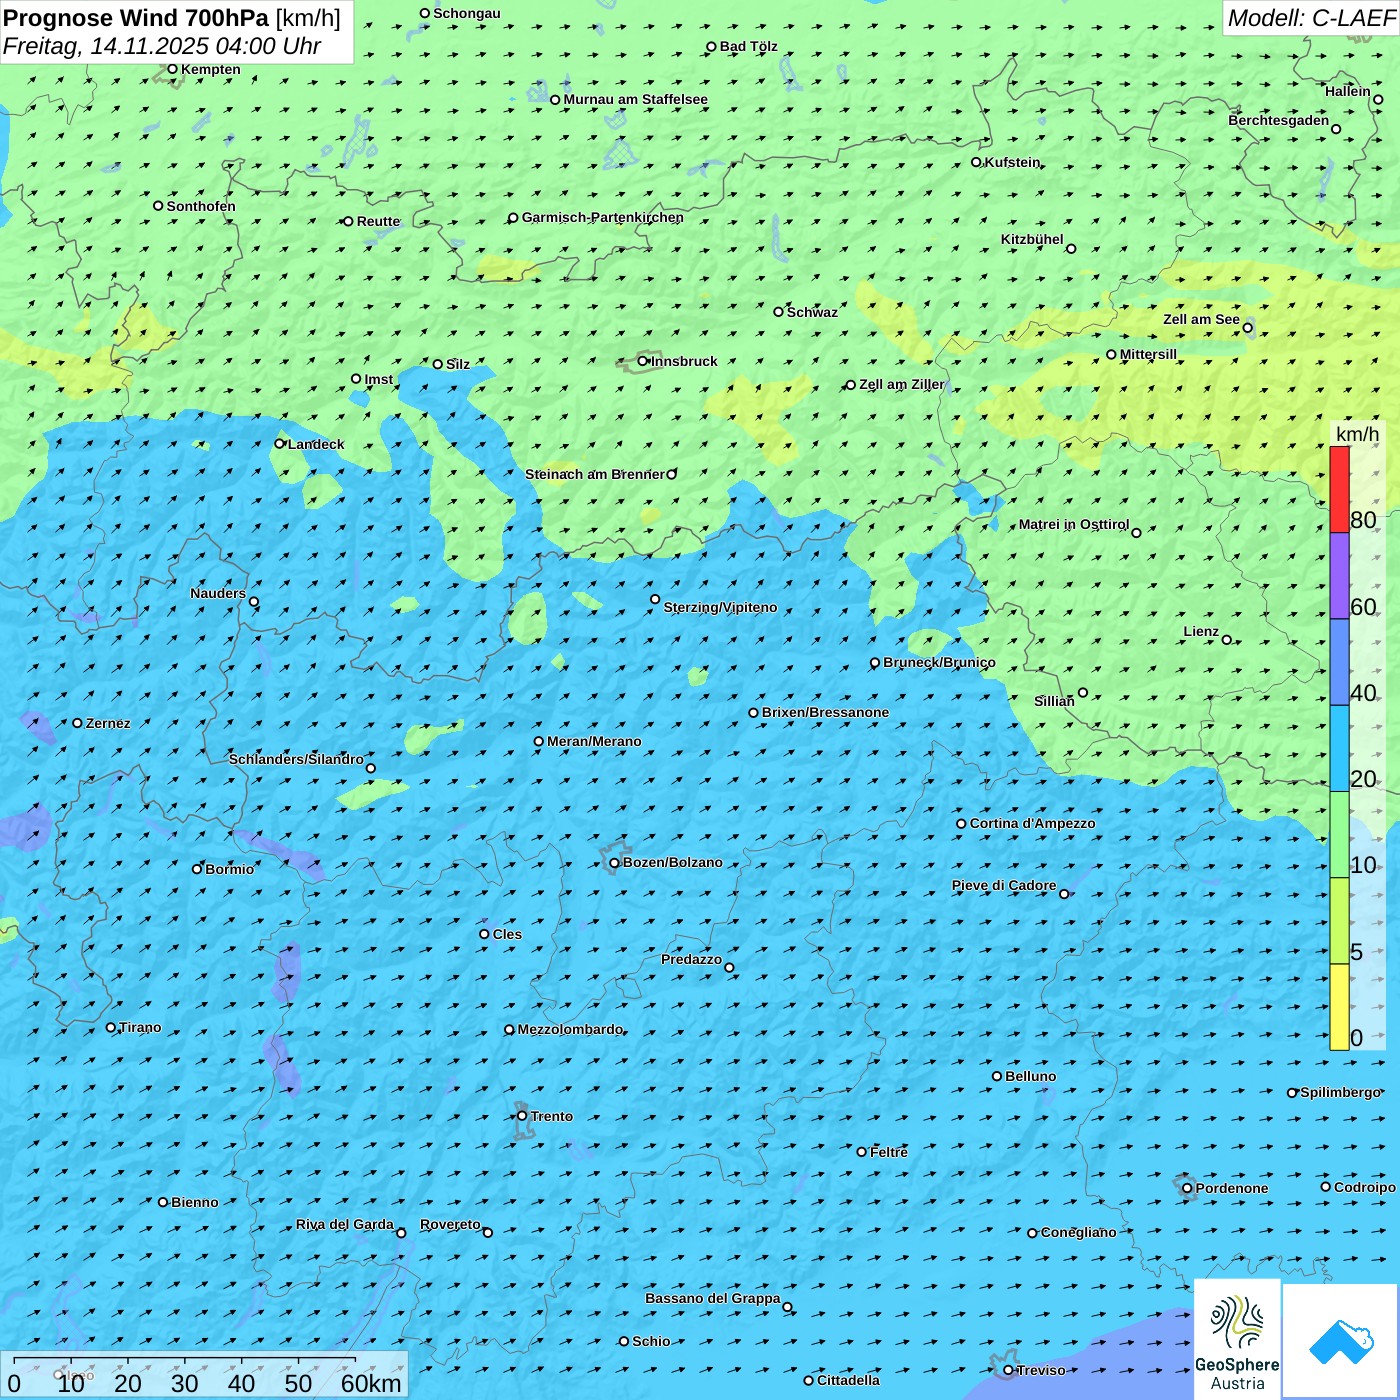The image size is (1400, 1400).
Task: Click the Steinach am Brenner label
Action: click(x=595, y=474)
